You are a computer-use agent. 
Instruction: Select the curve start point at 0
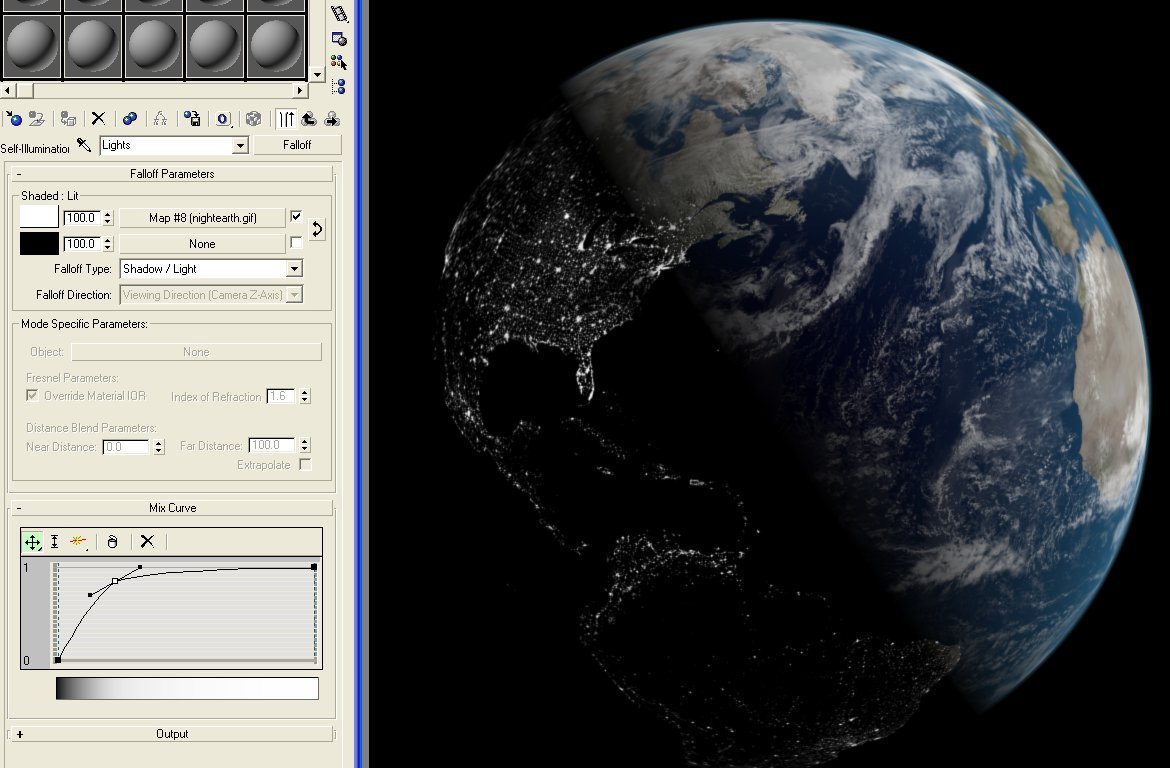point(58,660)
